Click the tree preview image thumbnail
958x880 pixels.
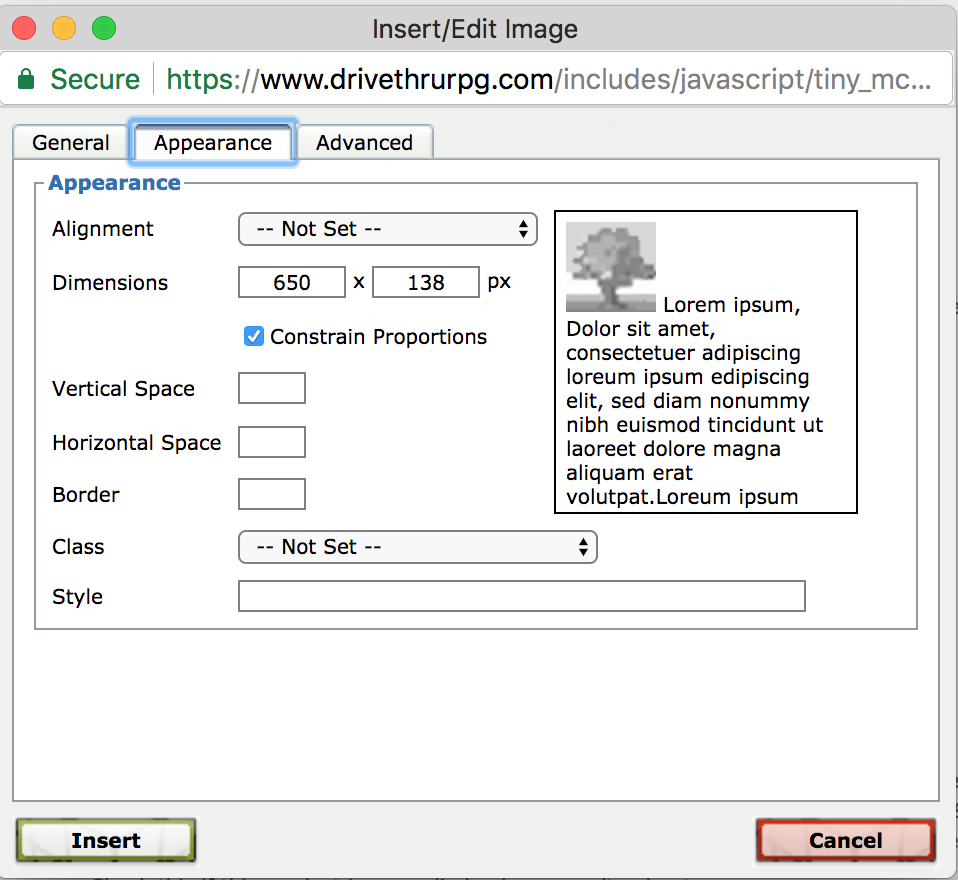click(x=610, y=266)
